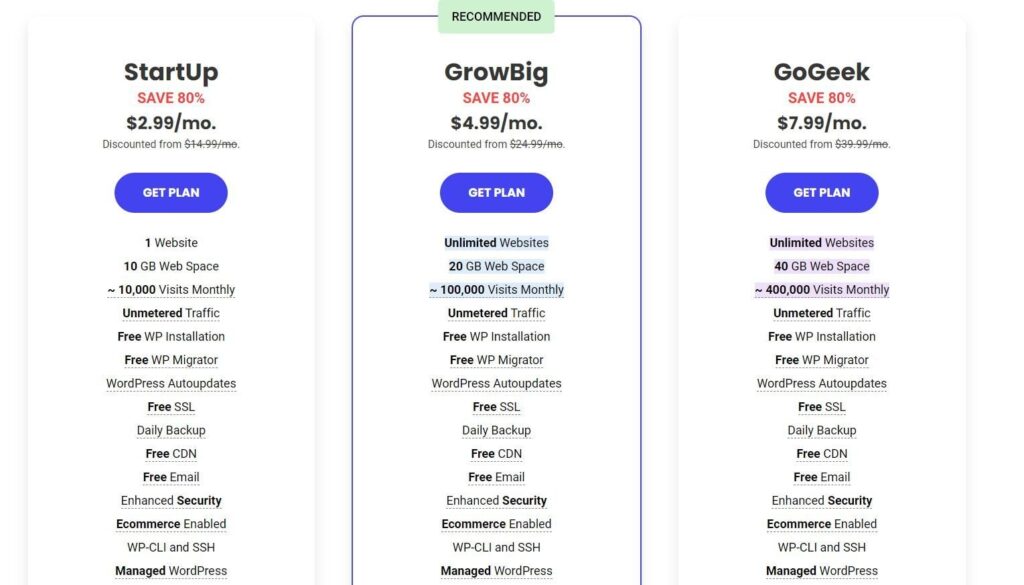Viewport: 1024px width, 585px height.
Task: Open 100,000 Visits Monthly link under GrowBig
Action: [x=496, y=289]
